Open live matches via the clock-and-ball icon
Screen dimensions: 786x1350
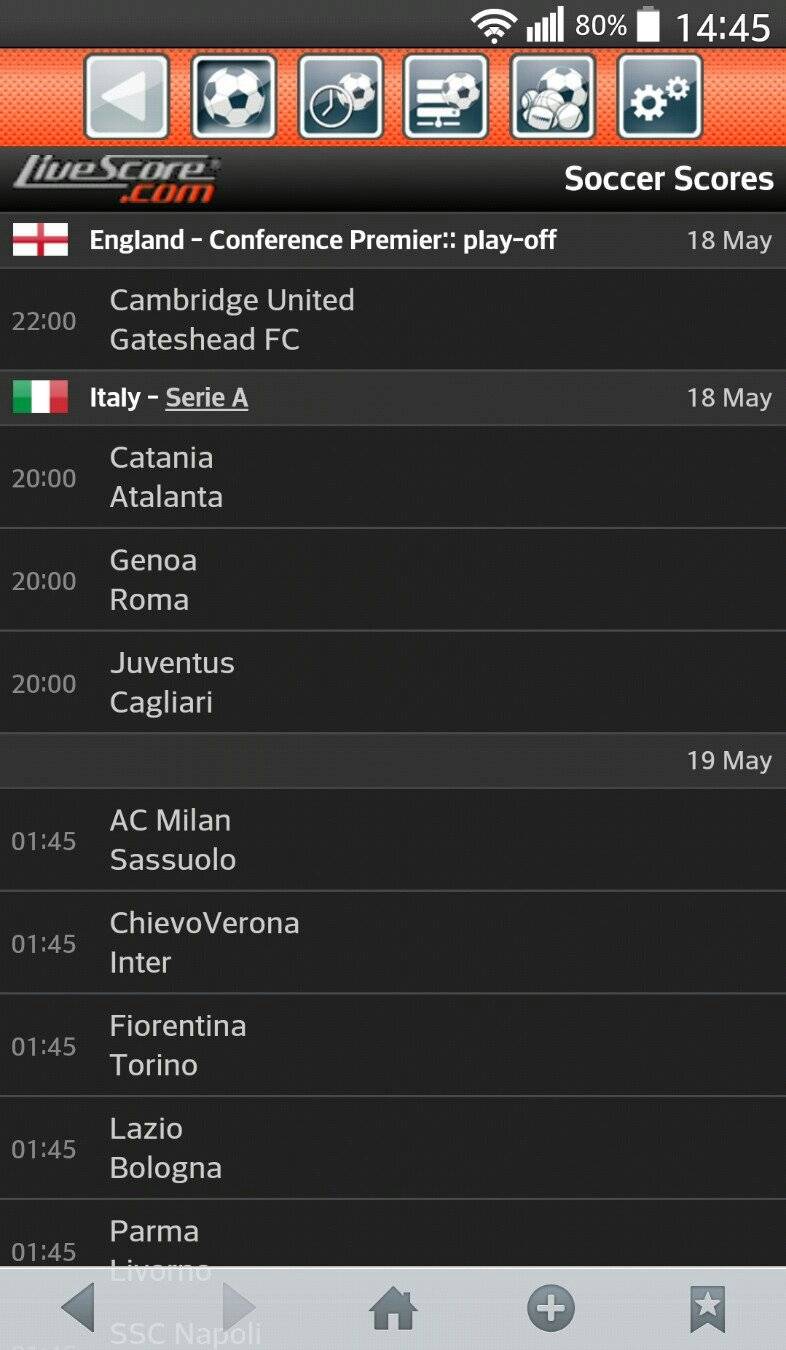[x=341, y=96]
